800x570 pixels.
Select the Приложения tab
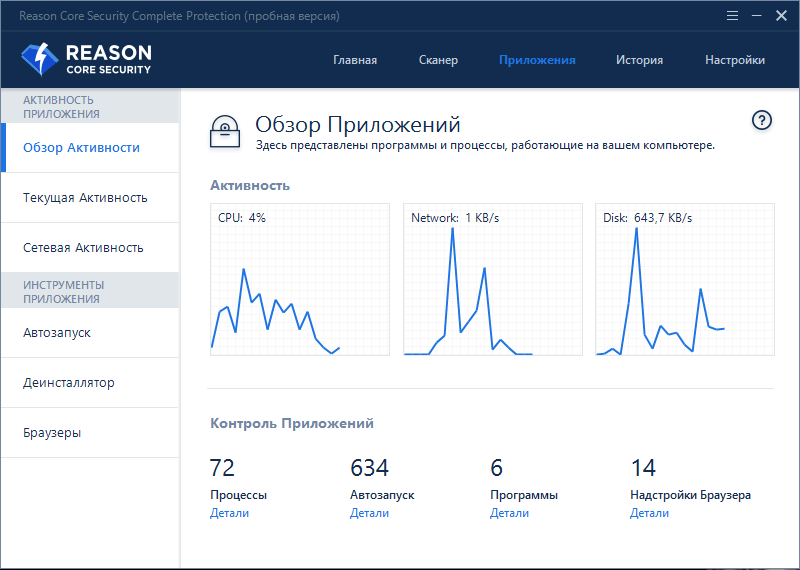(537, 60)
